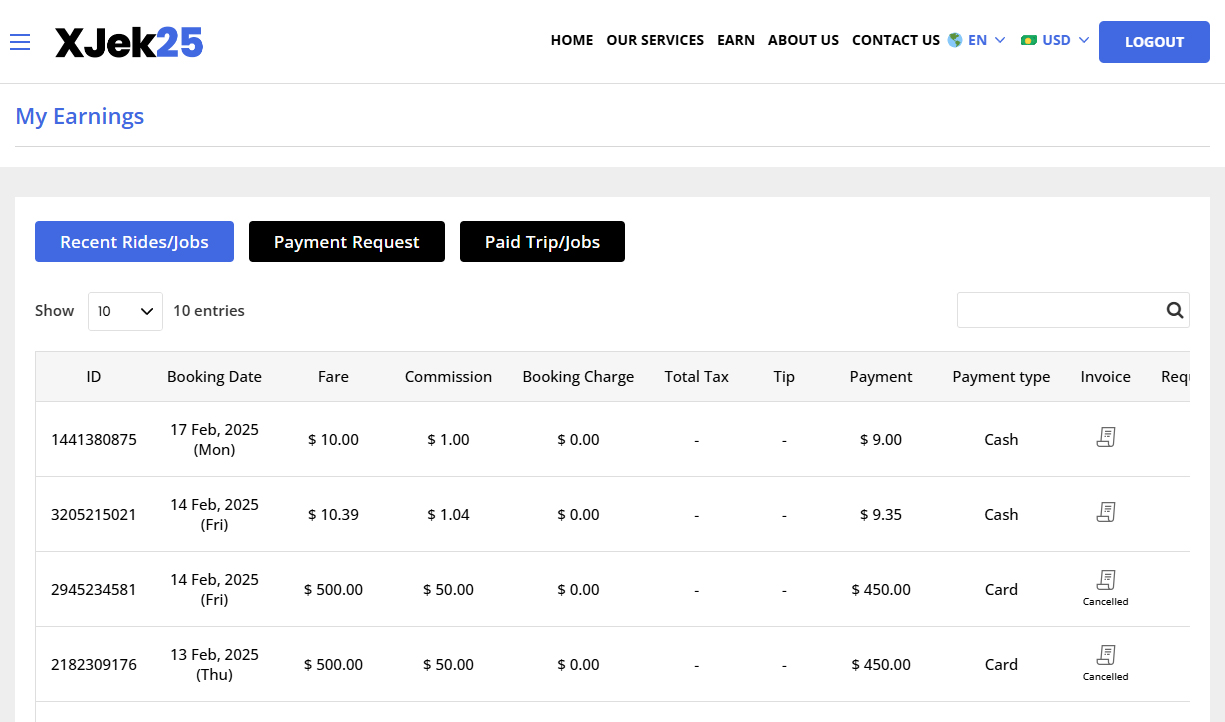This screenshot has width=1225, height=722.
Task: Navigate to OUR SERVICES
Action: click(x=655, y=40)
